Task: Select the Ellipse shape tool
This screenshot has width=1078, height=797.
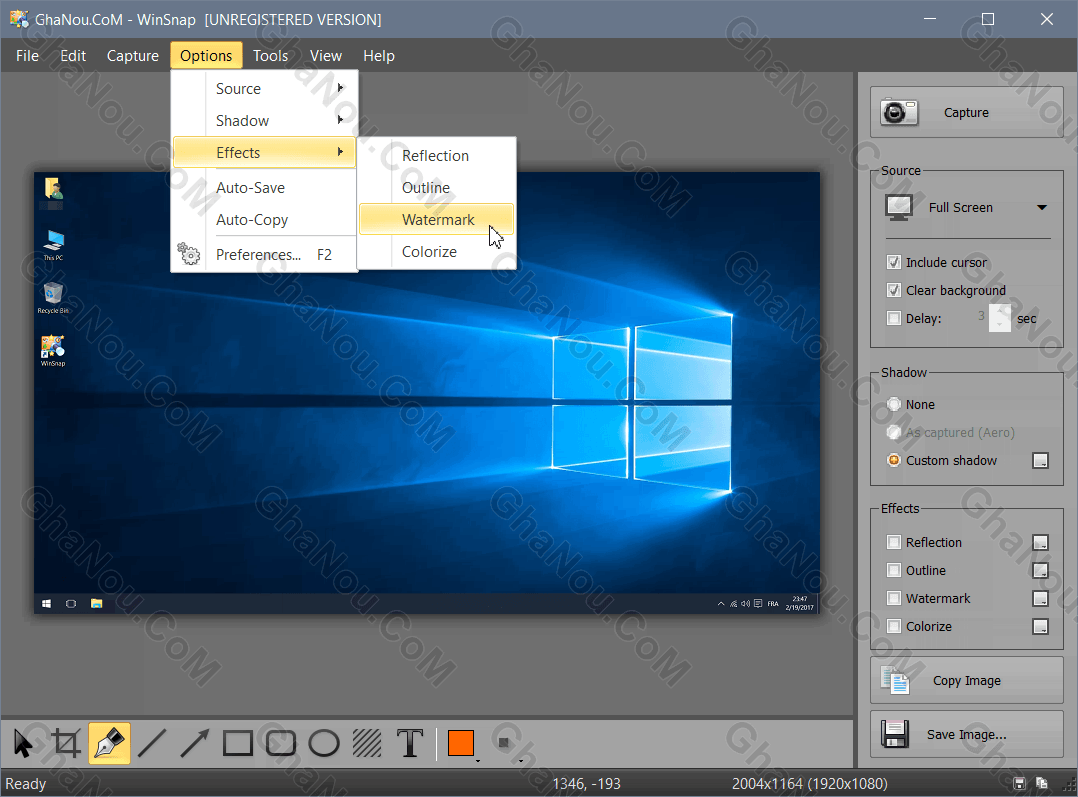Action: [x=324, y=743]
